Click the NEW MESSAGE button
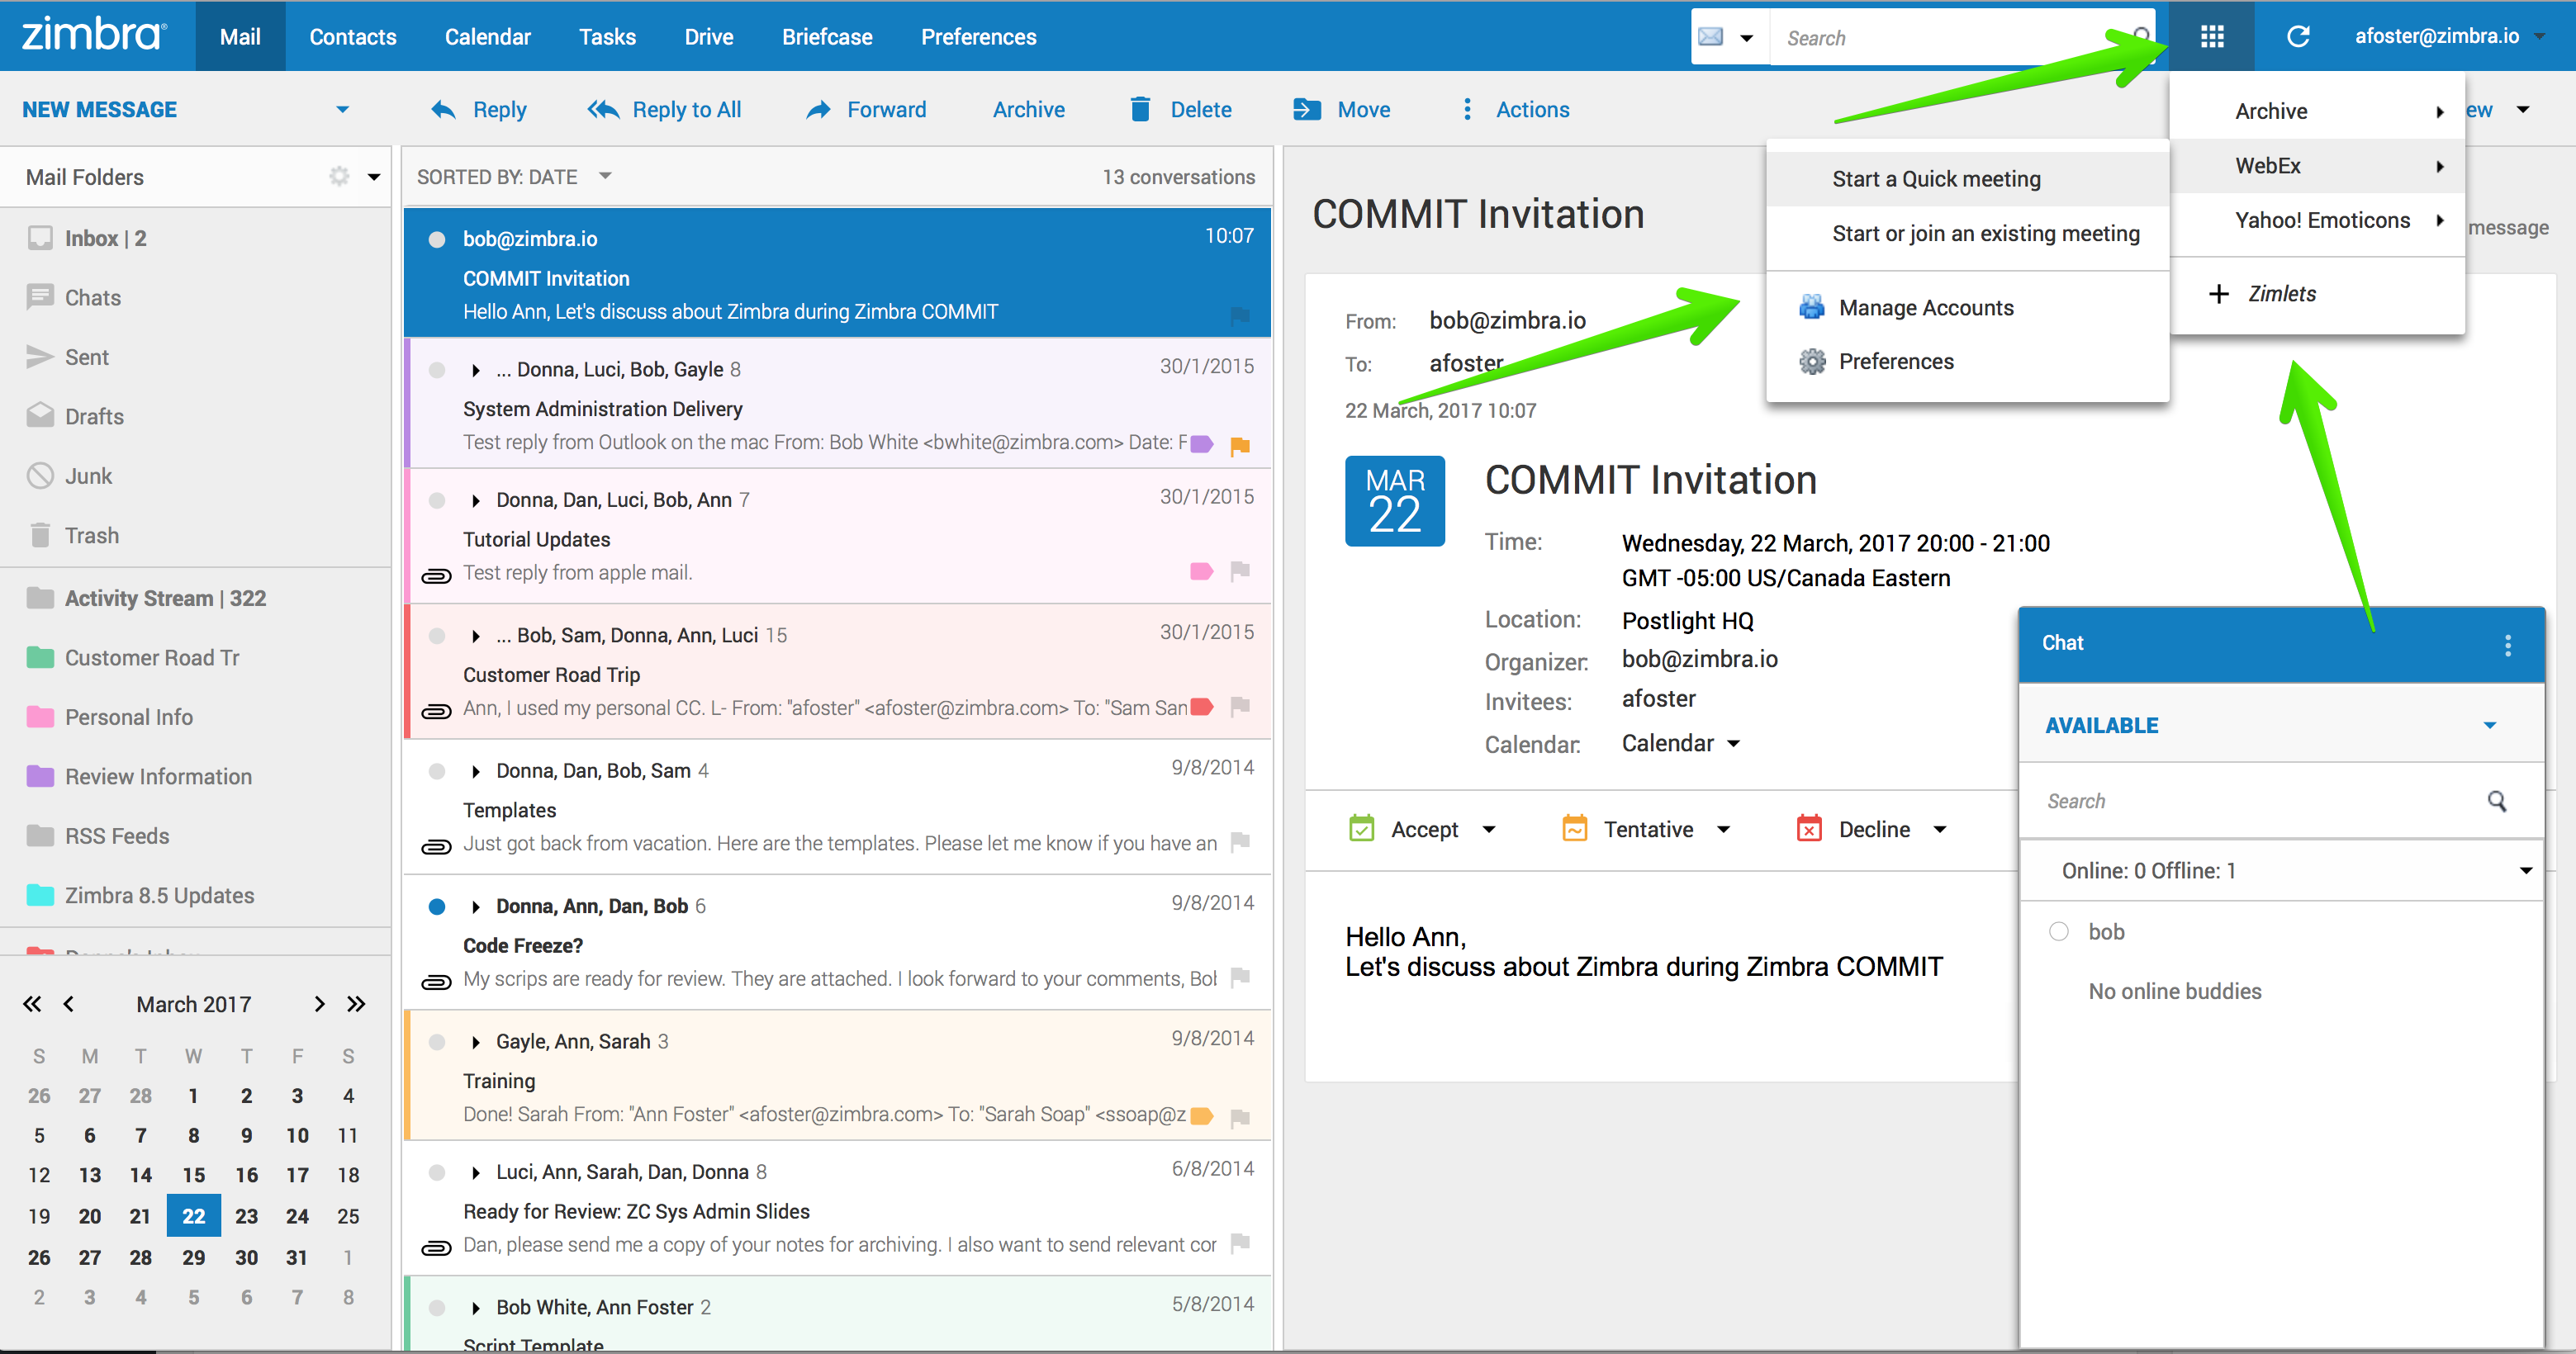 pyautogui.click(x=100, y=108)
